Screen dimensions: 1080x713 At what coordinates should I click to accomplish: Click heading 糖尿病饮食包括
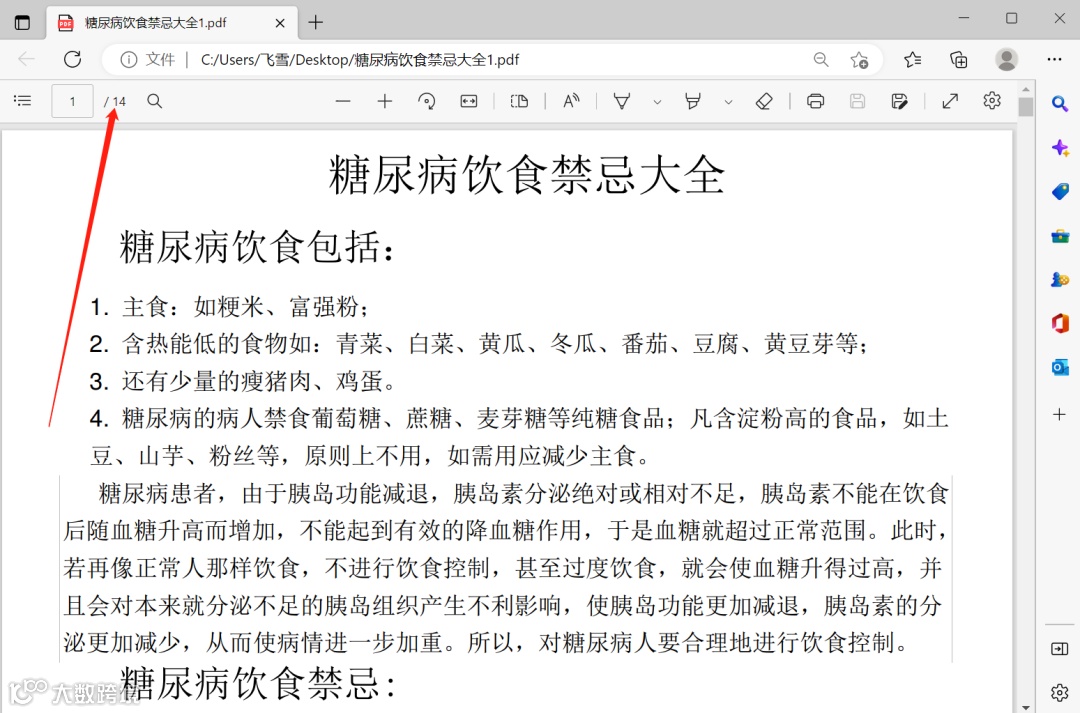258,247
